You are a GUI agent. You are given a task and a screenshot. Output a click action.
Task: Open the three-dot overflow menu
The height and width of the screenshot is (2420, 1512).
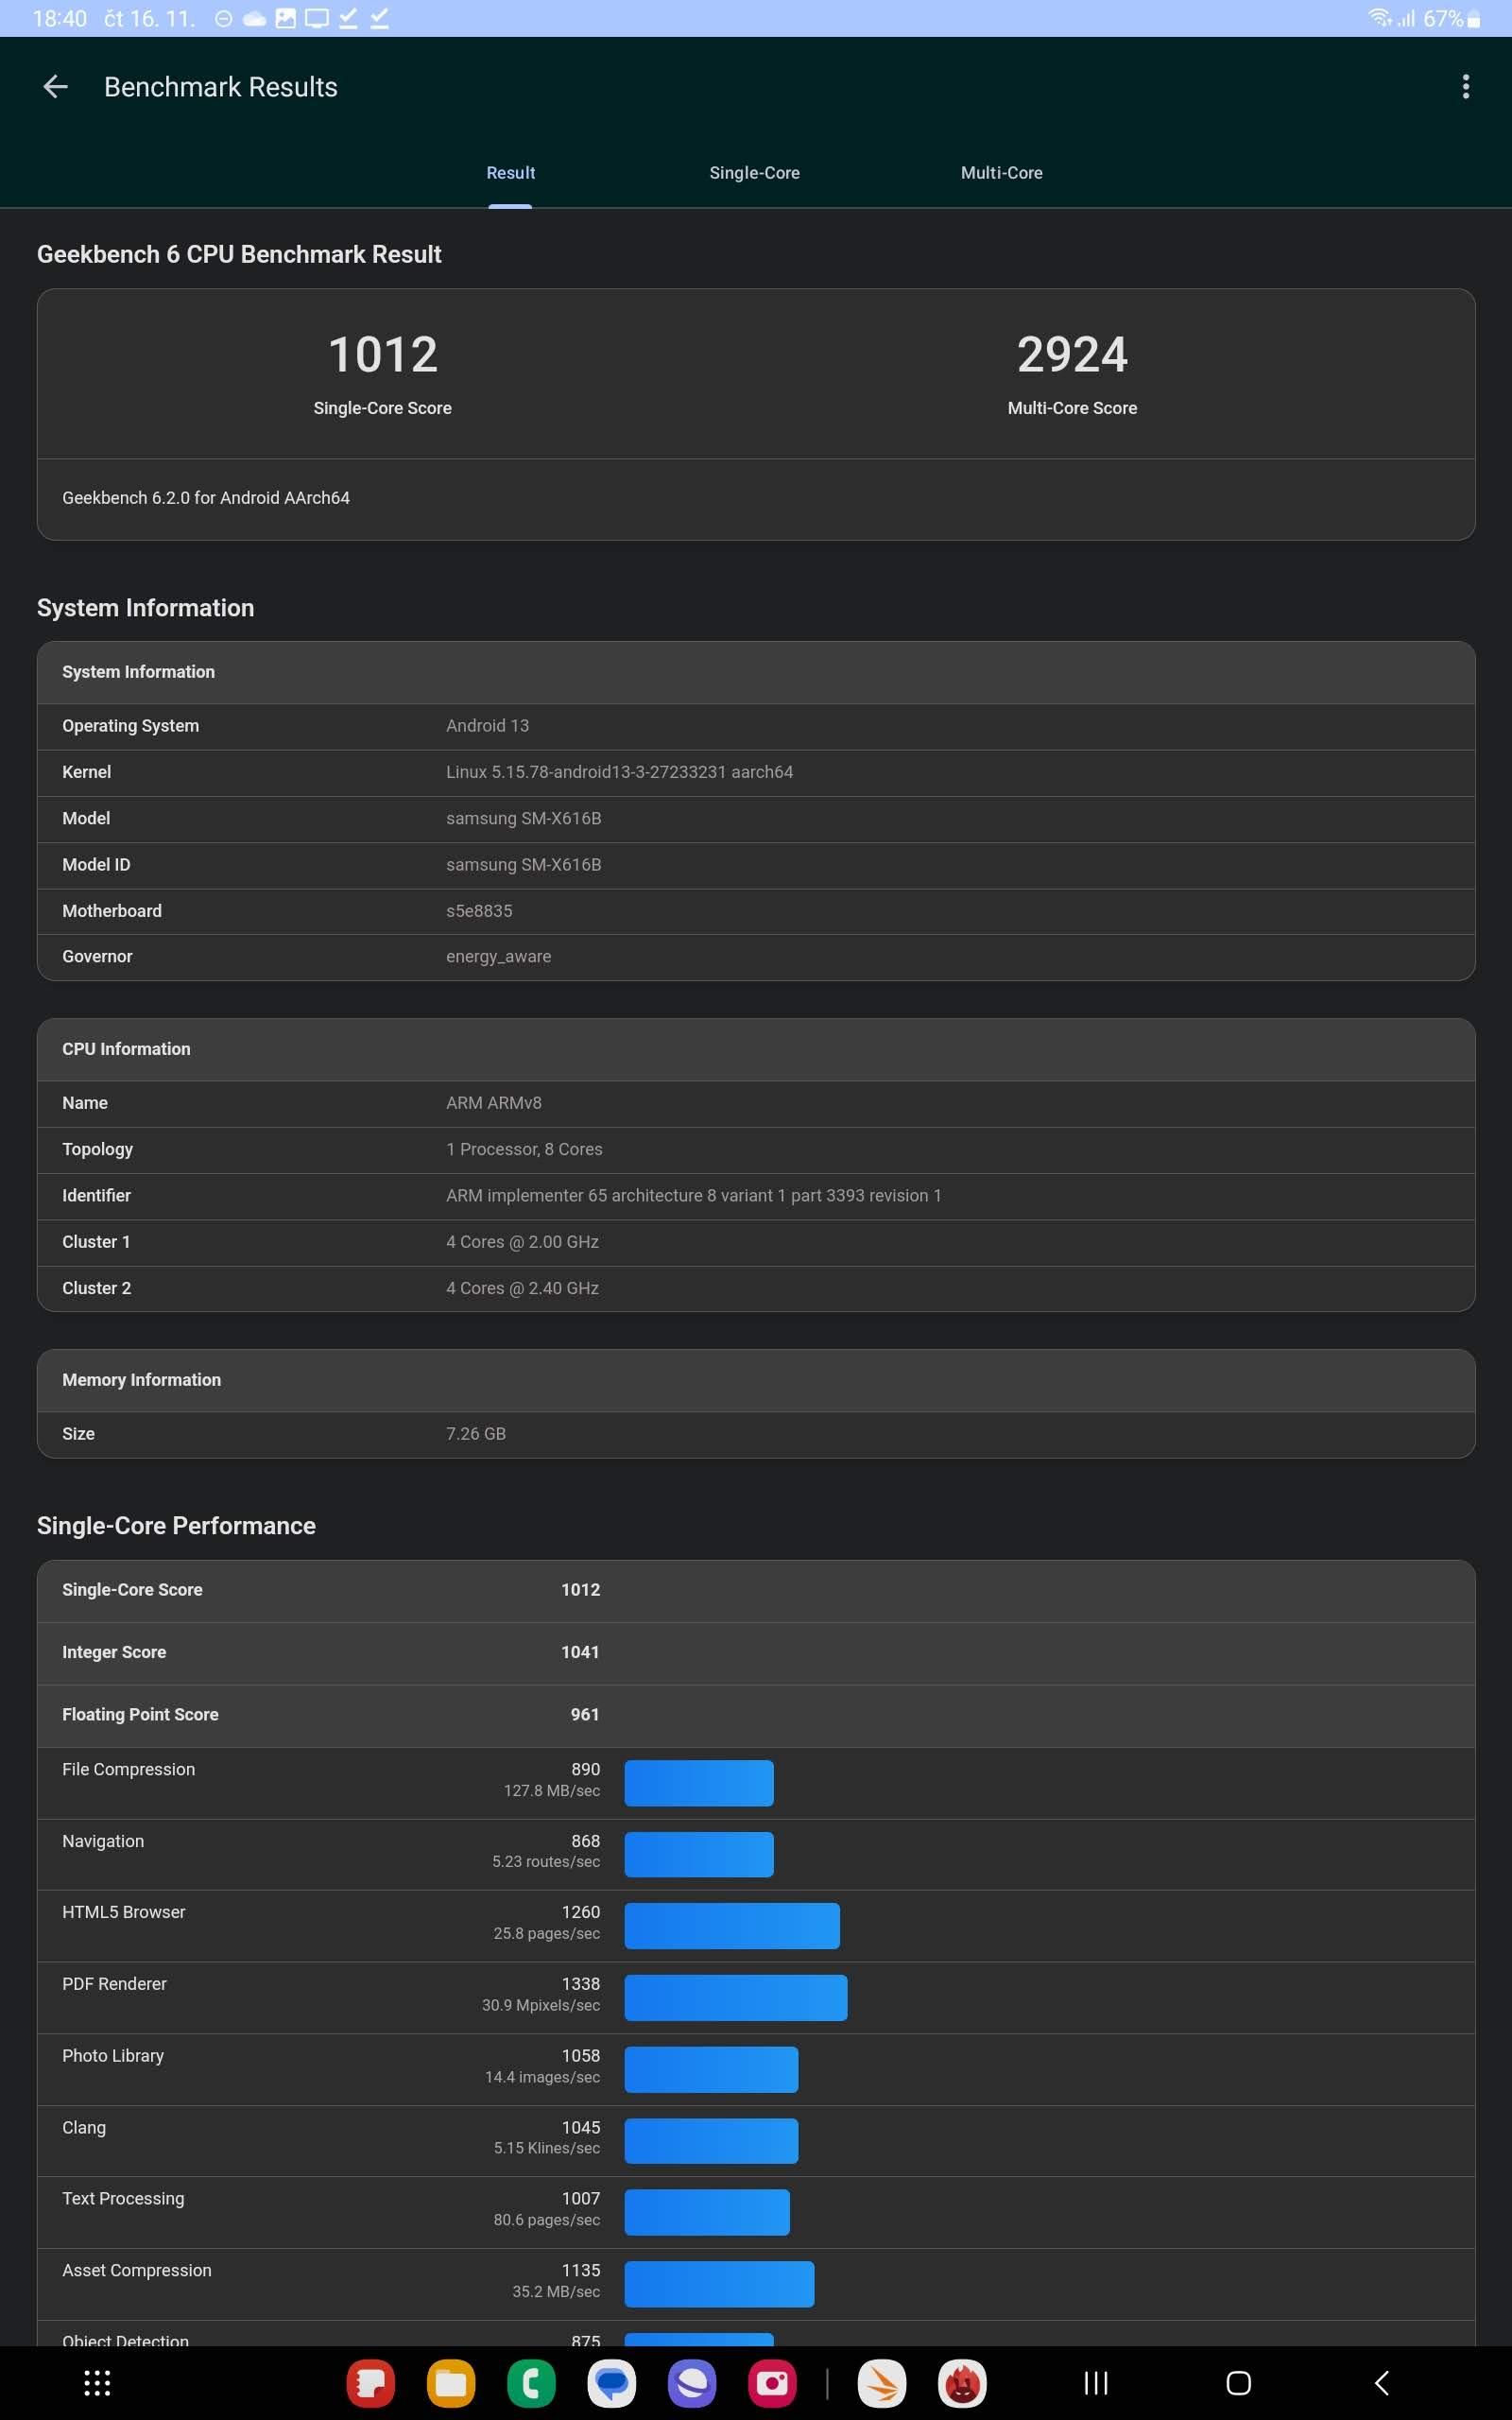point(1465,87)
